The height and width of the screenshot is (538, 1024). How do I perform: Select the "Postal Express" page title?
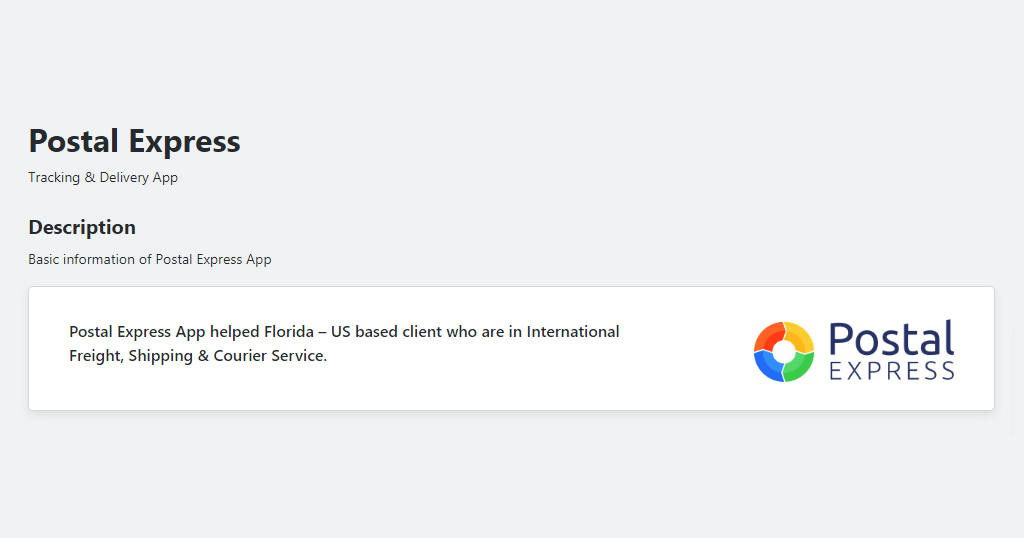coord(135,141)
